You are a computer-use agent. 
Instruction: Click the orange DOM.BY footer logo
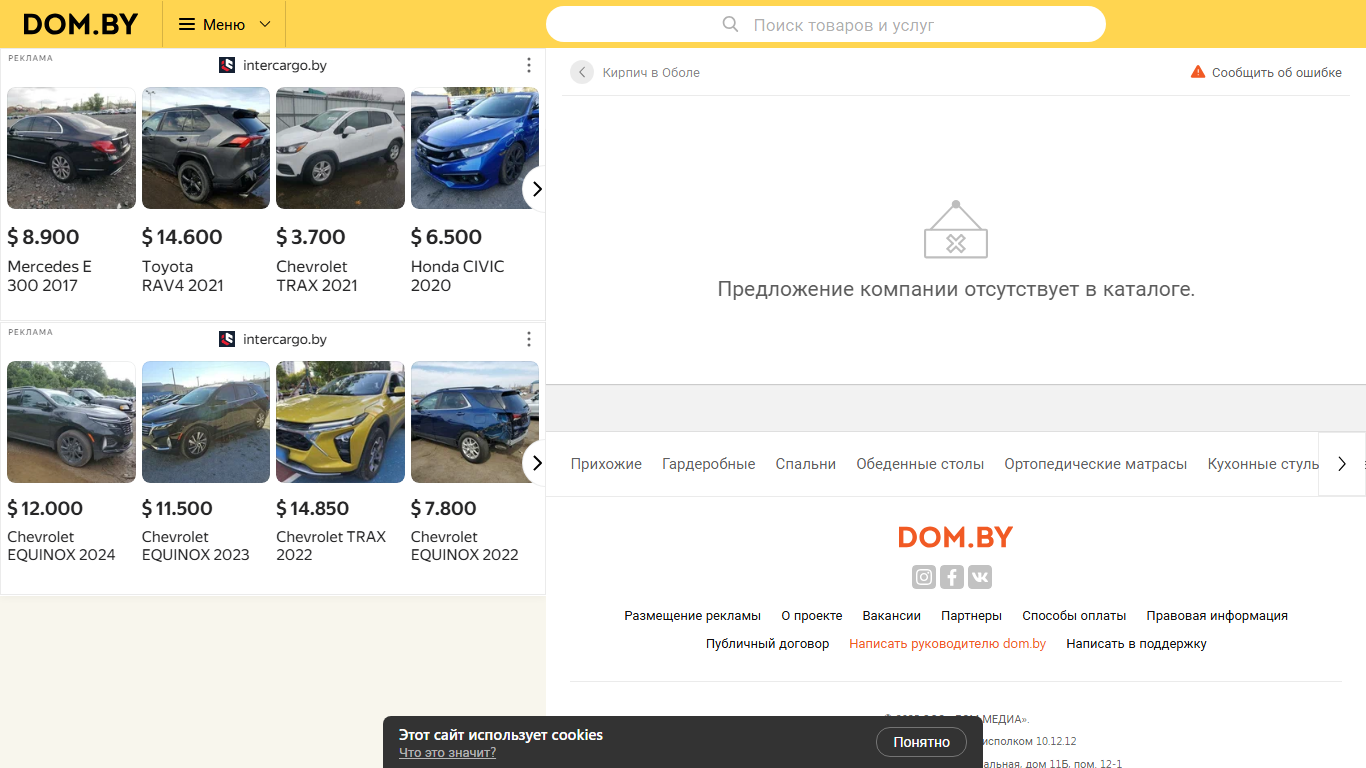[x=956, y=537]
